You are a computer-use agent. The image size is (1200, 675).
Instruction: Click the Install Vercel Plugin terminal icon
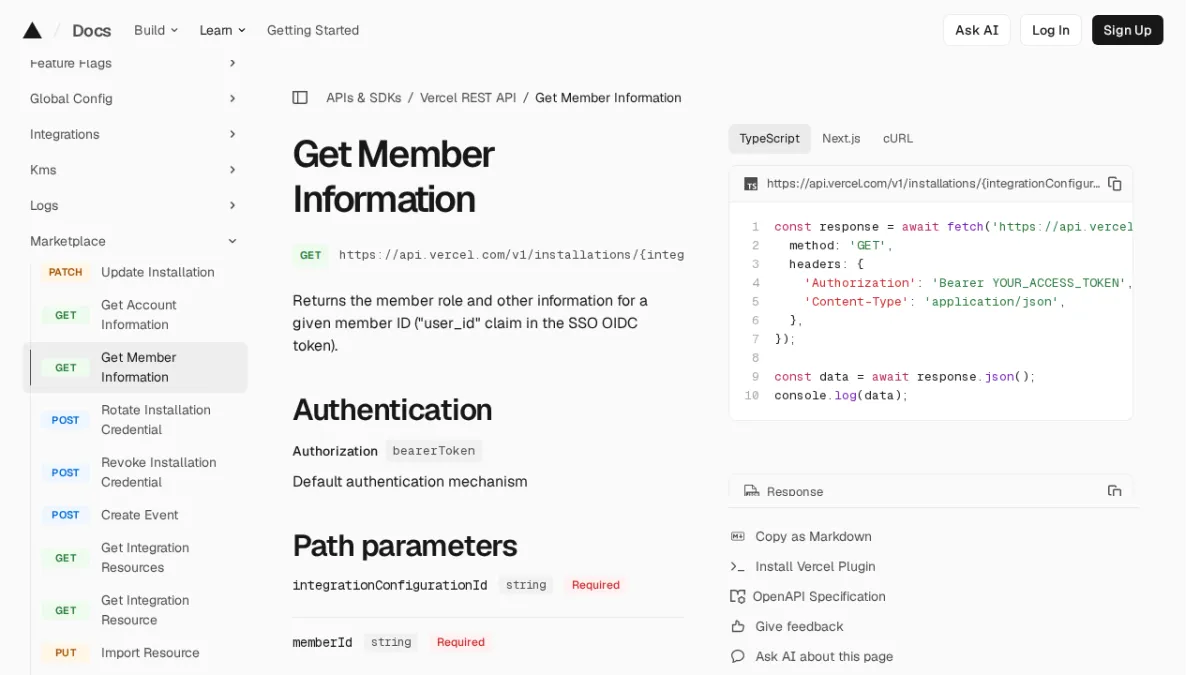738,567
